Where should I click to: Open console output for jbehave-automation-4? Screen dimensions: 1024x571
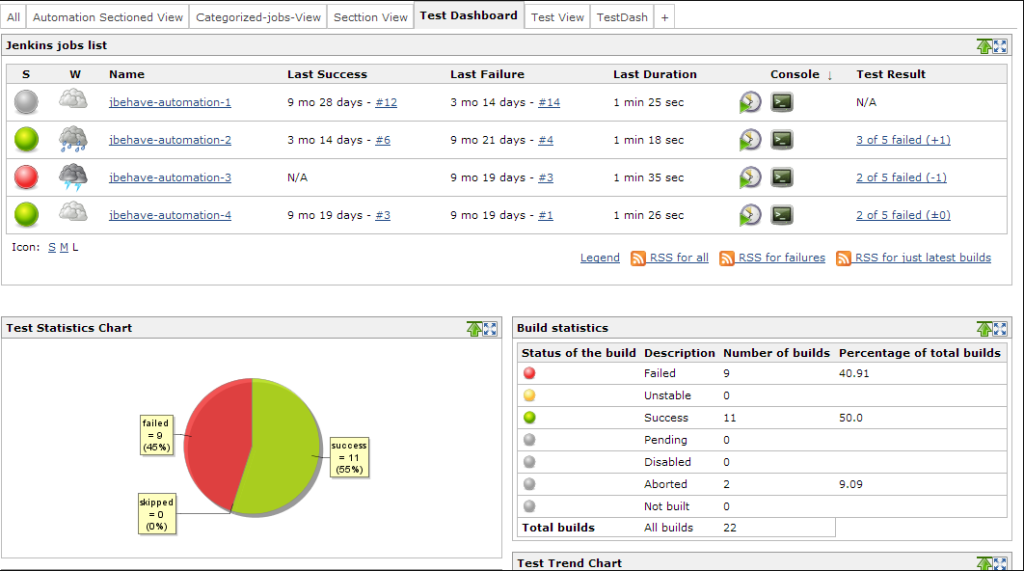tap(782, 215)
